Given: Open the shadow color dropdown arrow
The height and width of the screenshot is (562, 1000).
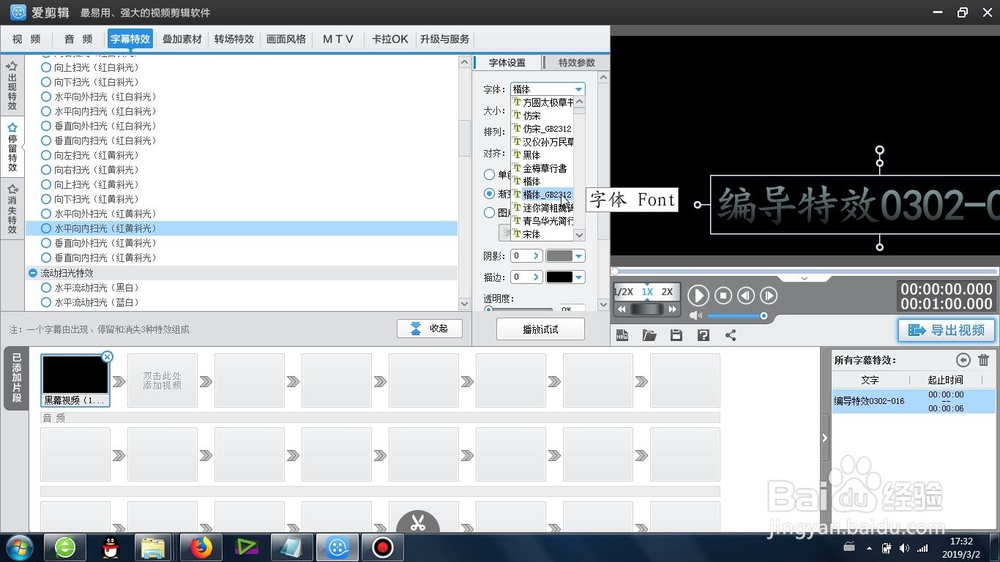Looking at the screenshot, I should 578,256.
